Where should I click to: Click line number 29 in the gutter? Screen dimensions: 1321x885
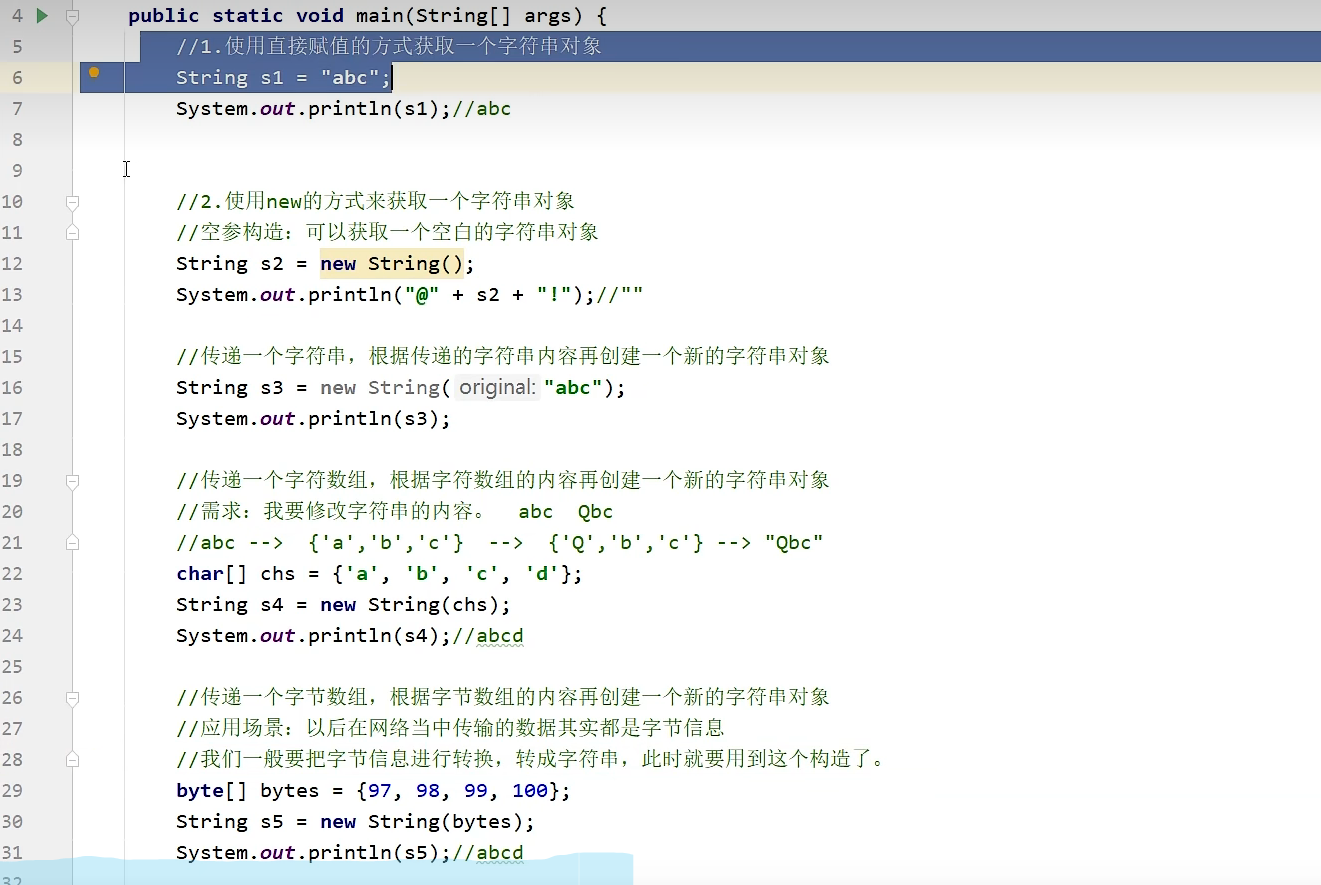[12, 791]
